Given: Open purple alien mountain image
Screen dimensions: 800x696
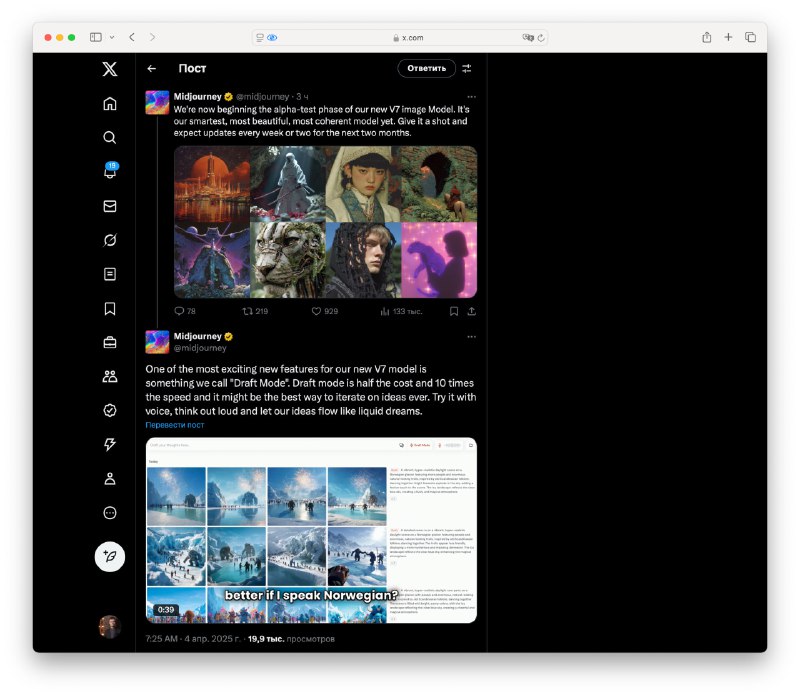Looking at the screenshot, I should pos(212,260).
